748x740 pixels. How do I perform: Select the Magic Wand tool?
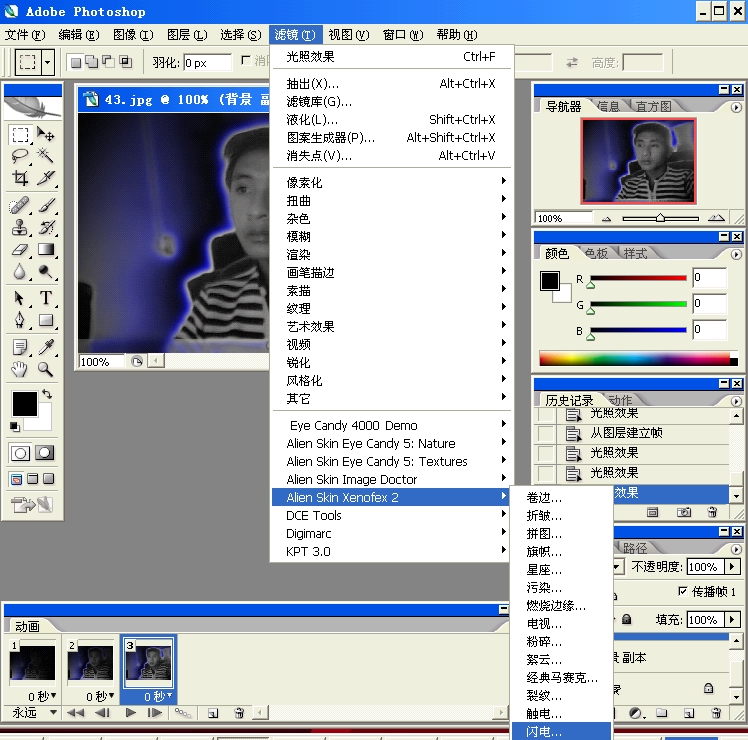(x=46, y=156)
